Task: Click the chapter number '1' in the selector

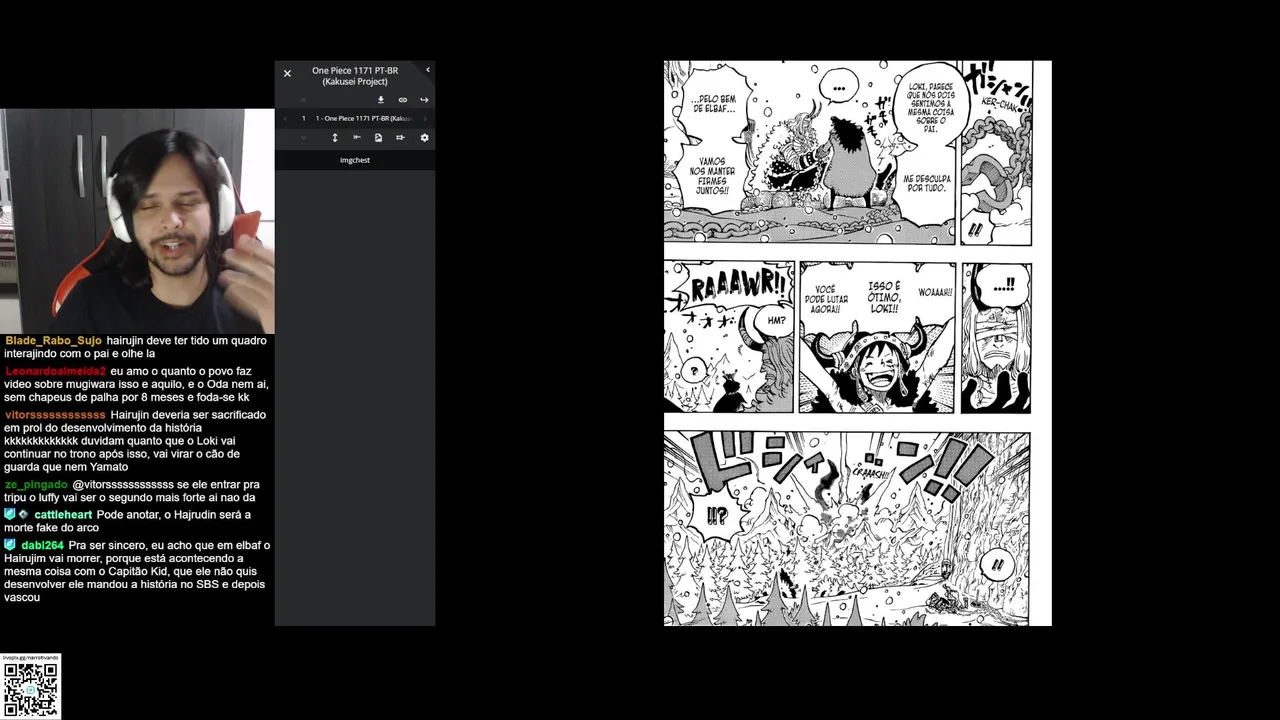Action: tap(304, 119)
